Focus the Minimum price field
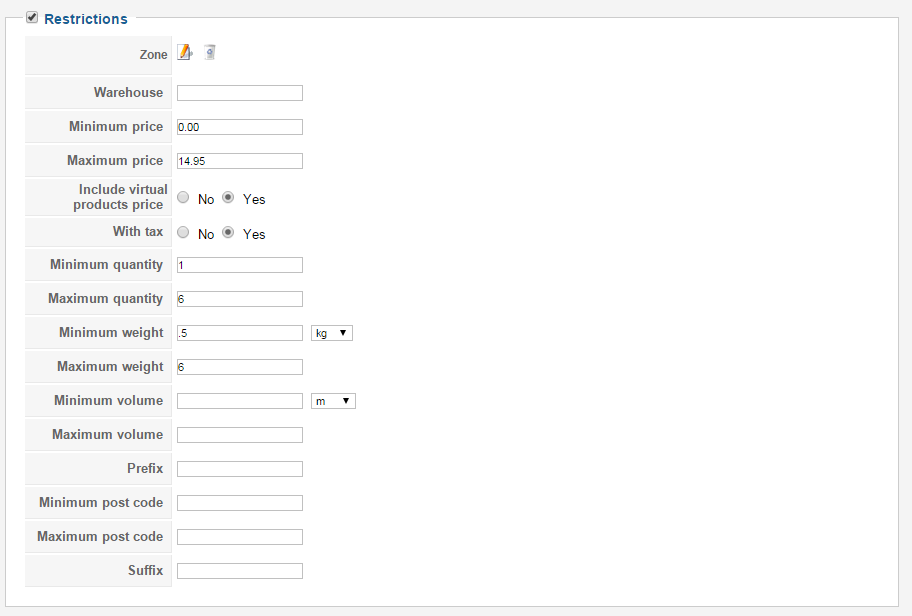 (240, 127)
